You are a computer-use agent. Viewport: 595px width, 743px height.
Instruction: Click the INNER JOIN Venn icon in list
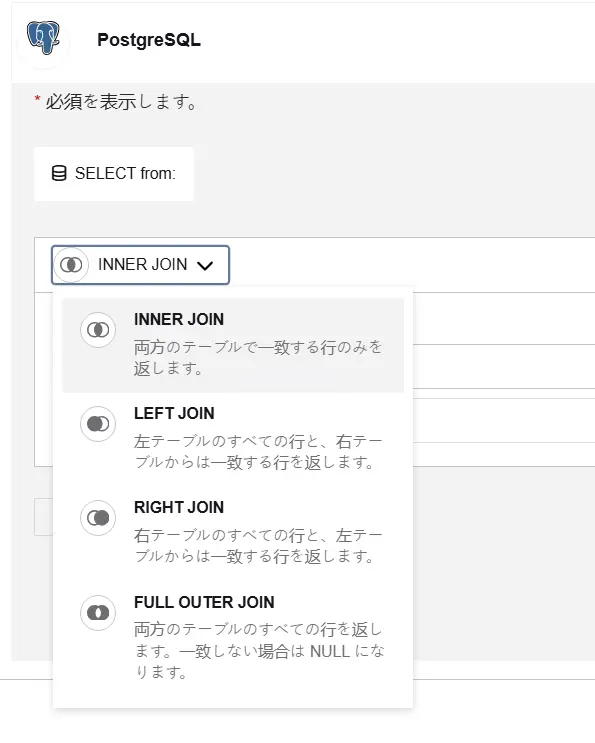(x=98, y=330)
